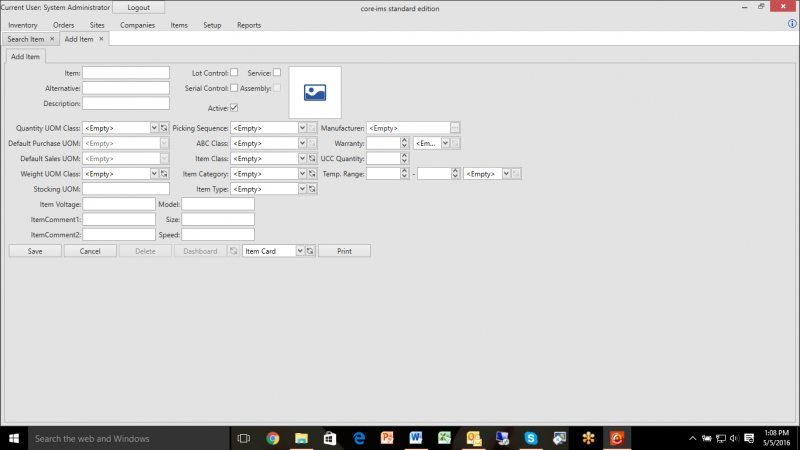Expand the ABC Class dropdown
Viewport: 800px width, 450px height.
[x=302, y=143]
